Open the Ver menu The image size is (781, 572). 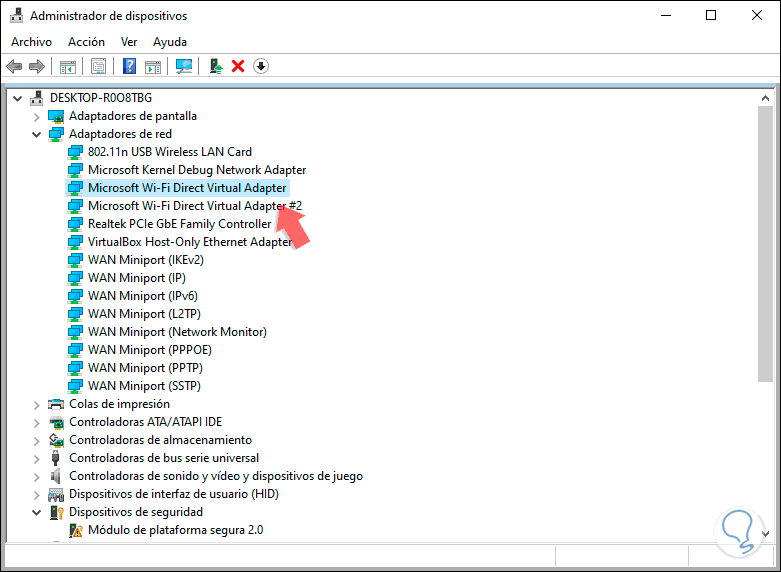(129, 42)
